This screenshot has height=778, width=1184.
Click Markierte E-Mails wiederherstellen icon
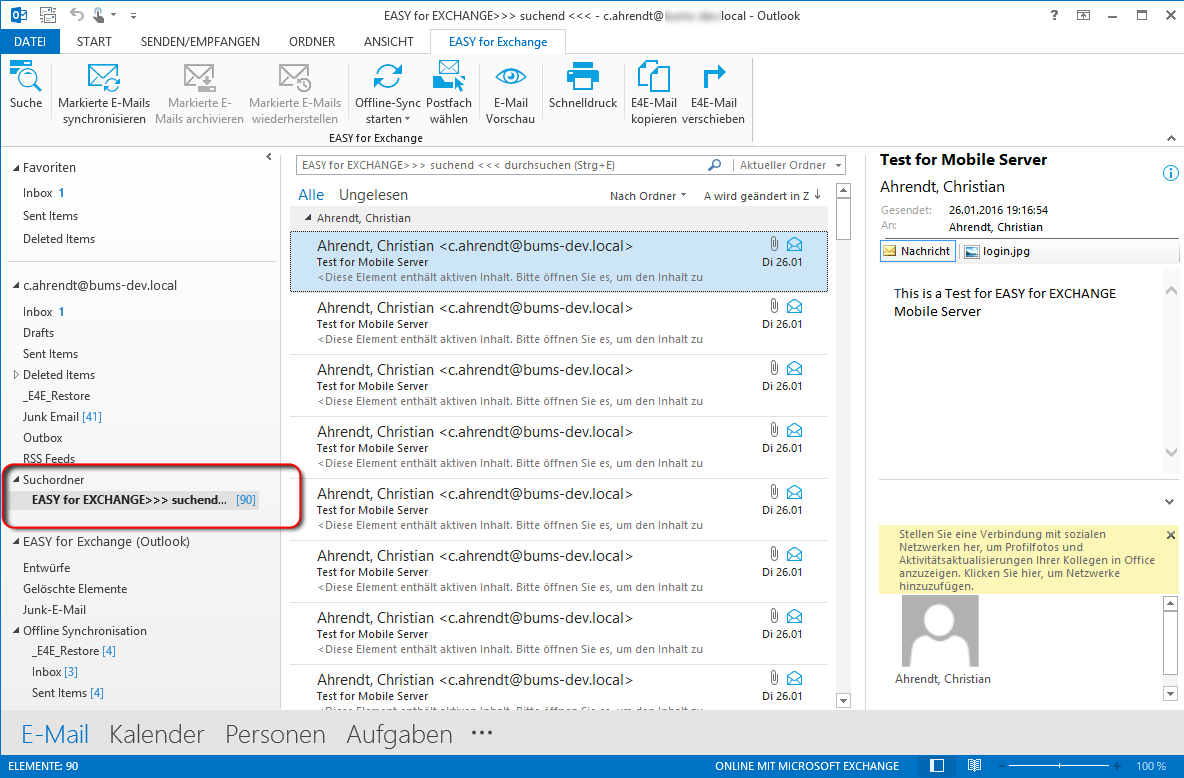point(294,77)
